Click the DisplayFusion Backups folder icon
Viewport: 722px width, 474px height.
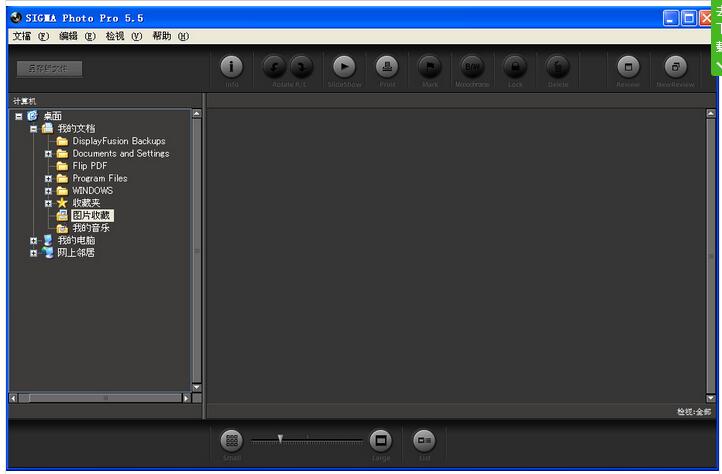click(x=62, y=141)
